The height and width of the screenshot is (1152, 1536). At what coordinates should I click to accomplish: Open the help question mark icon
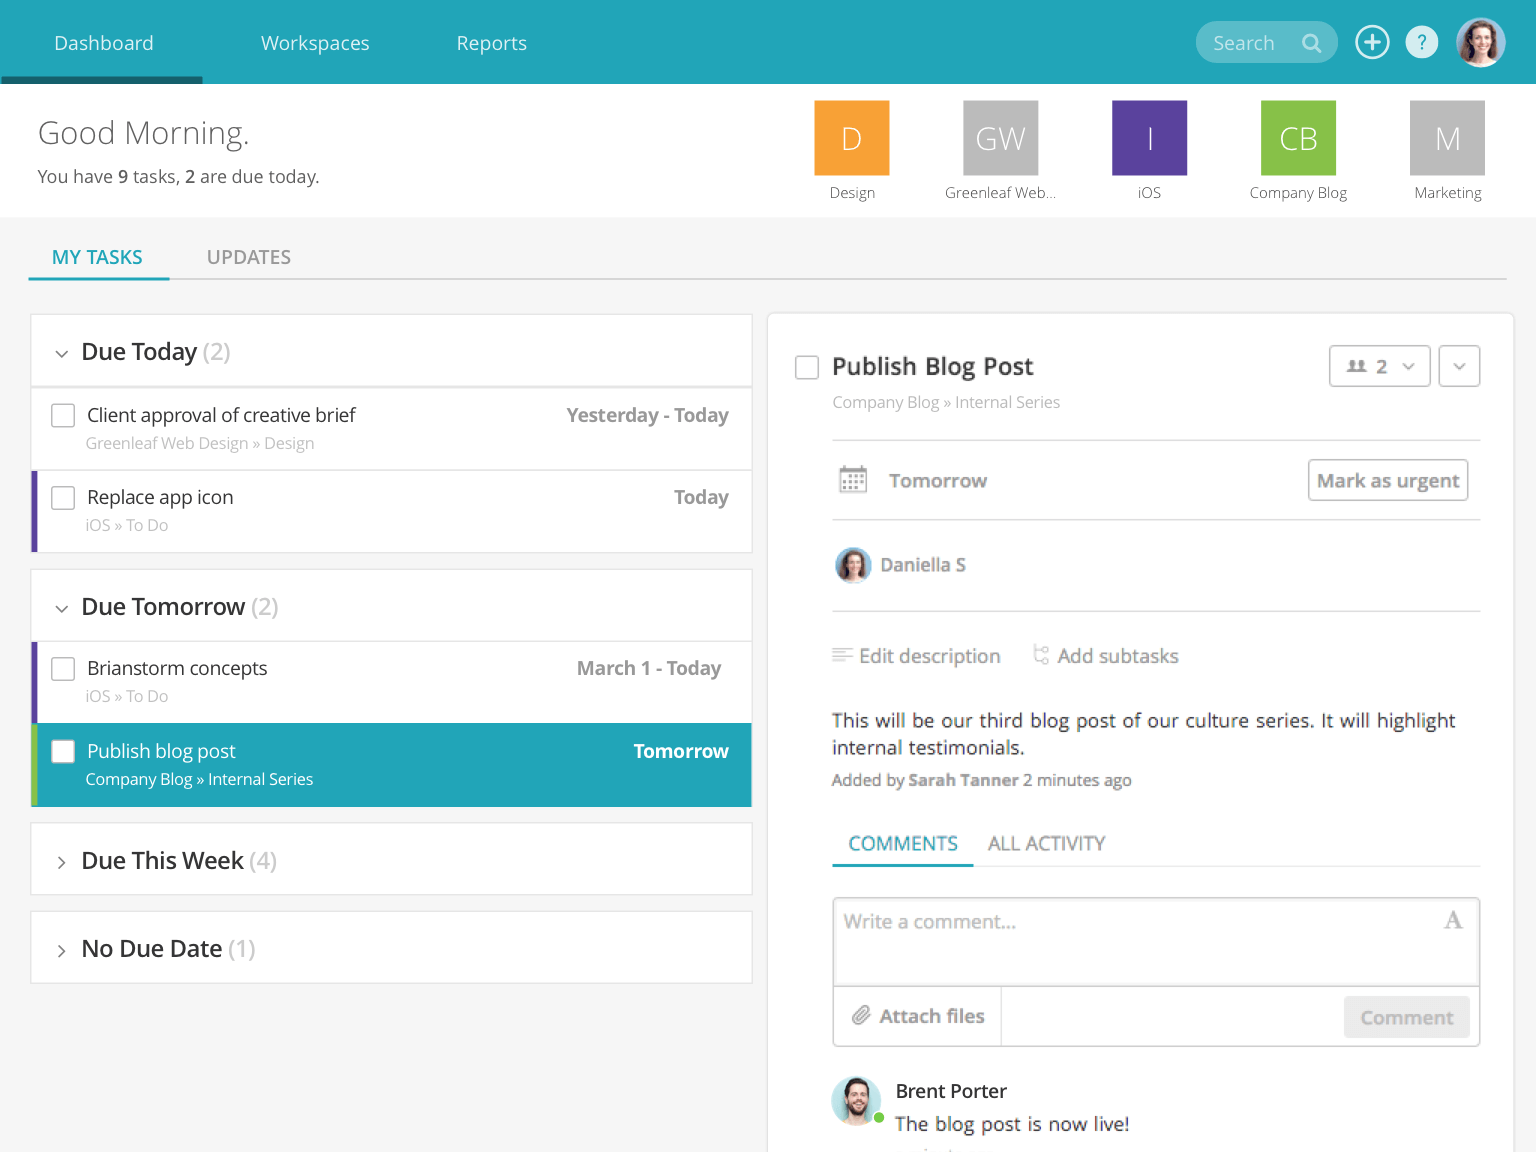click(x=1421, y=42)
